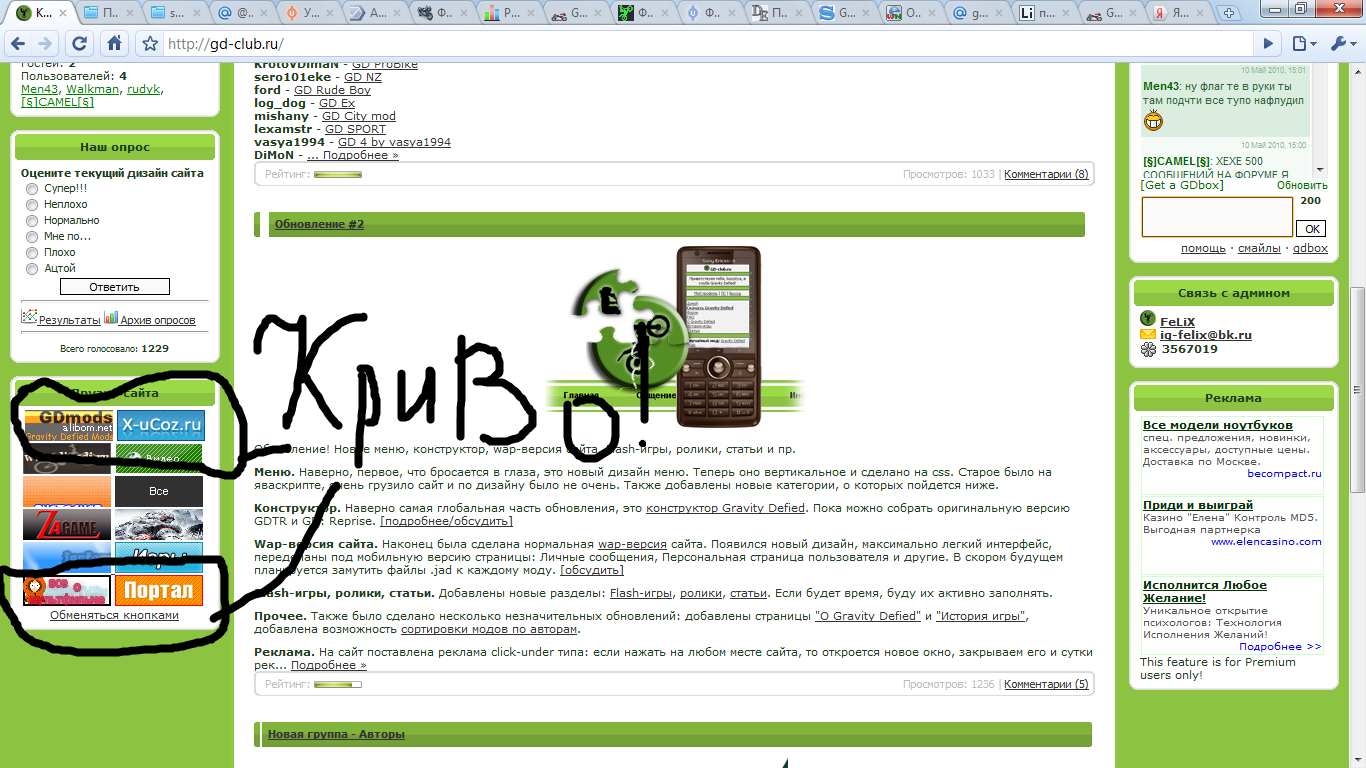
Task: Click the X-uCoz.ru banner
Action: coord(161,425)
